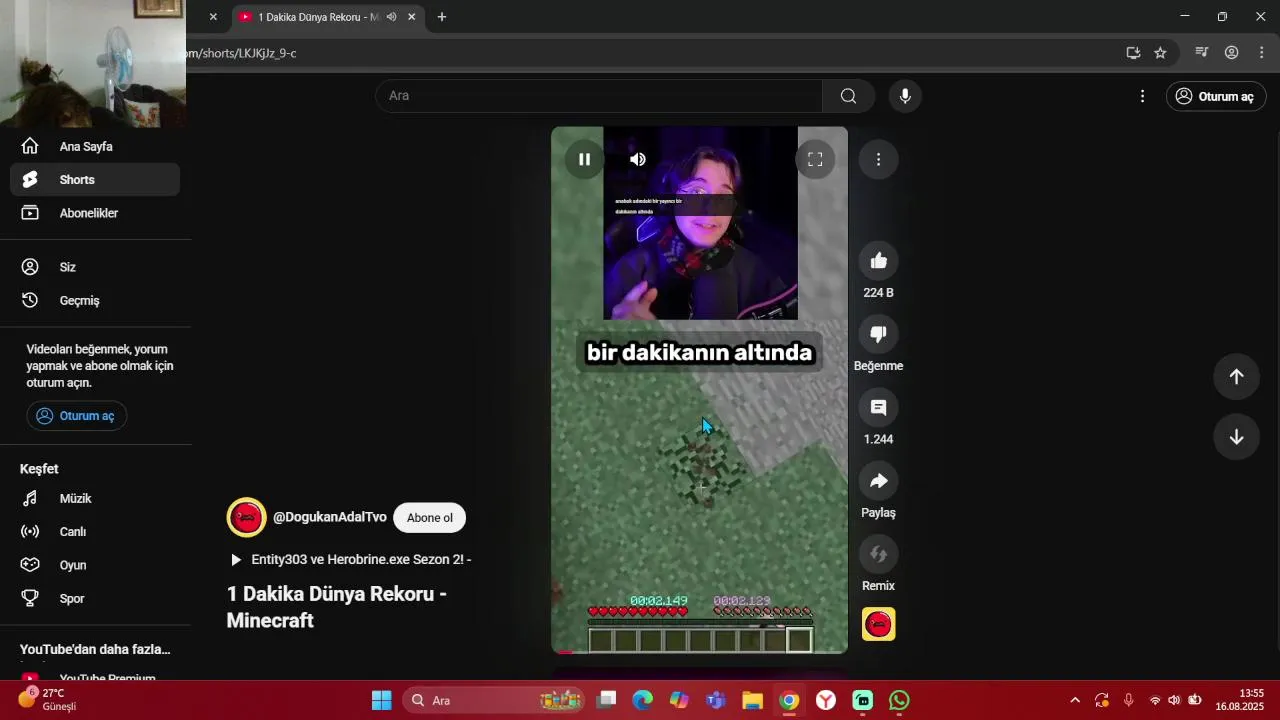This screenshot has width=1280, height=720.
Task: Open @DogukanAdalTvo channel name
Action: pyautogui.click(x=330, y=517)
